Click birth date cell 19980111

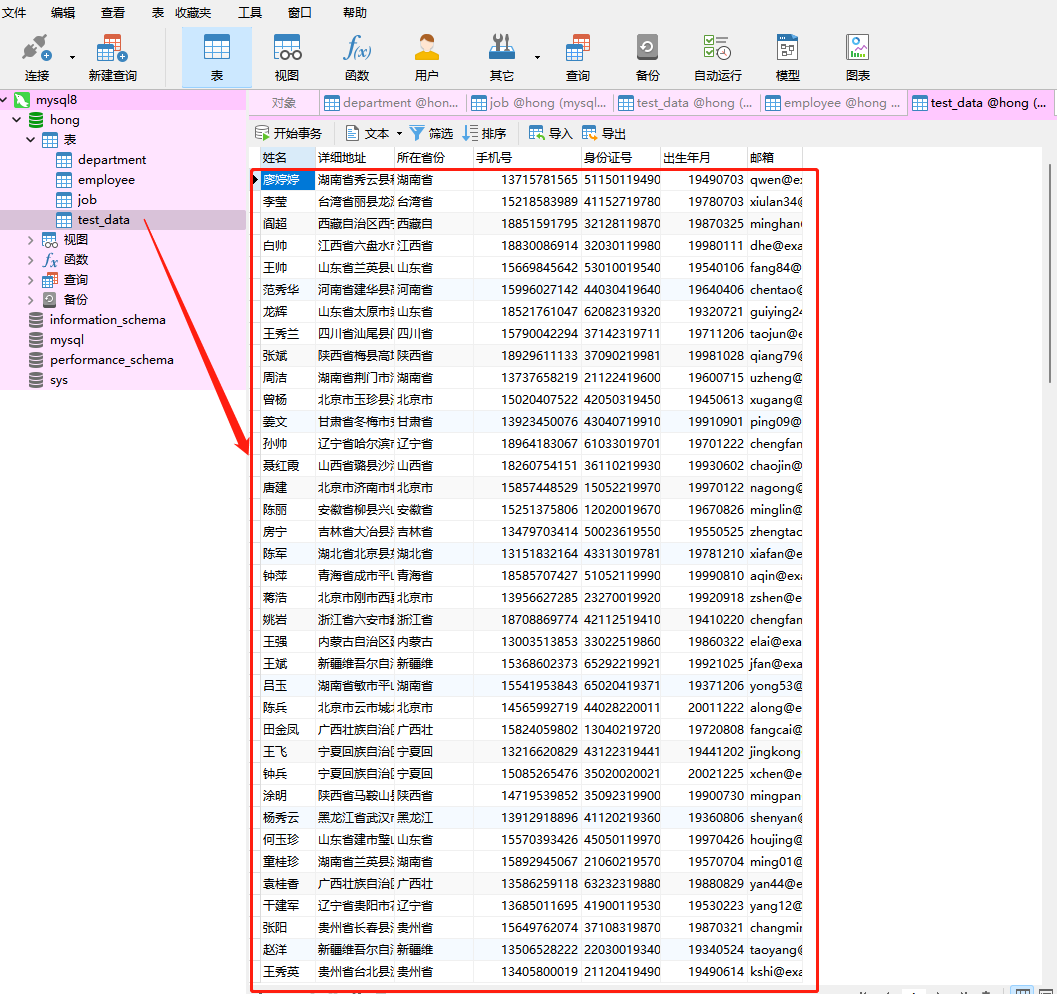tap(704, 246)
